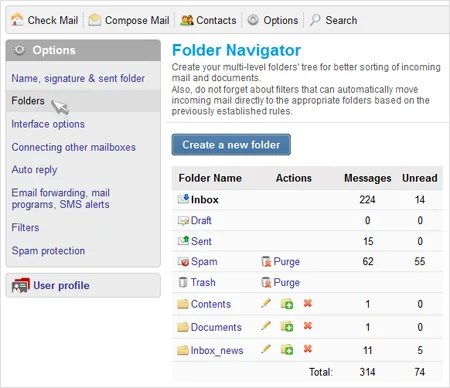450x388 pixels.
Task: Delete the Contents folder with red X
Action: [308, 303]
